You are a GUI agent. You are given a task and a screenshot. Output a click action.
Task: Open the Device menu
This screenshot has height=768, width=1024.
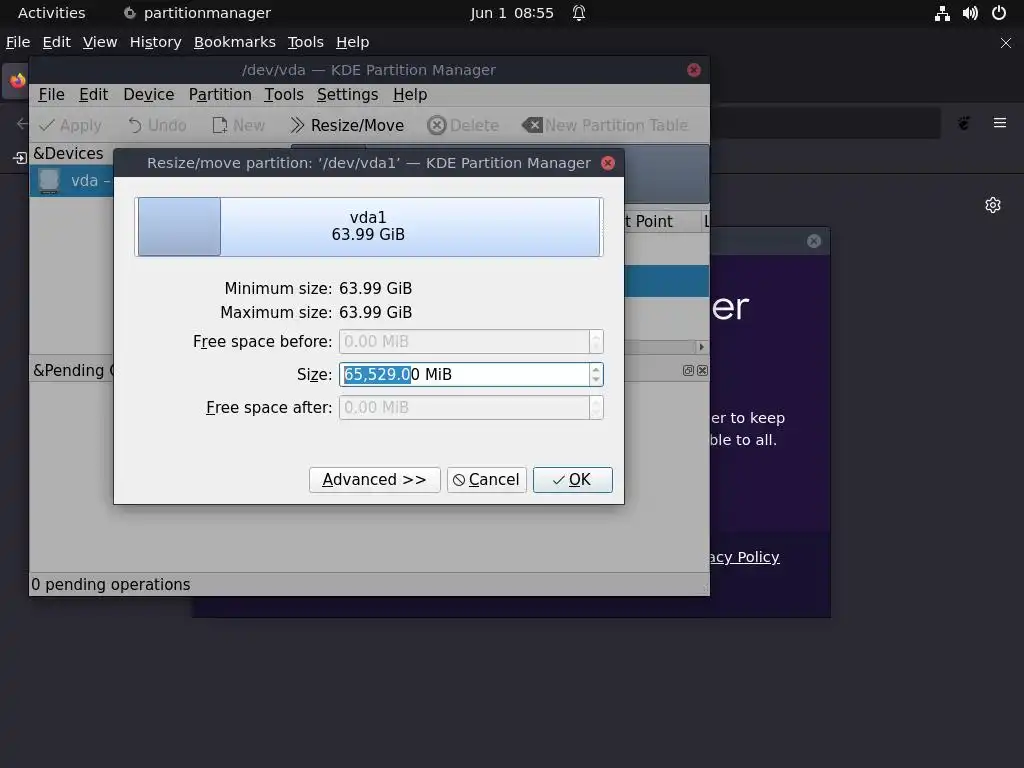(149, 95)
